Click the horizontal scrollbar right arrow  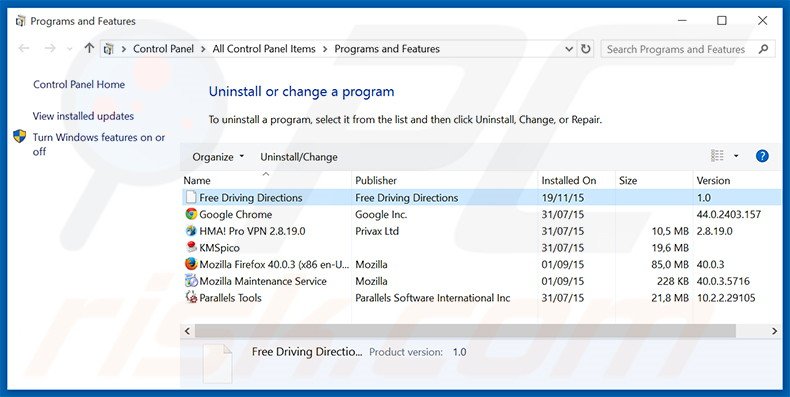coord(774,331)
